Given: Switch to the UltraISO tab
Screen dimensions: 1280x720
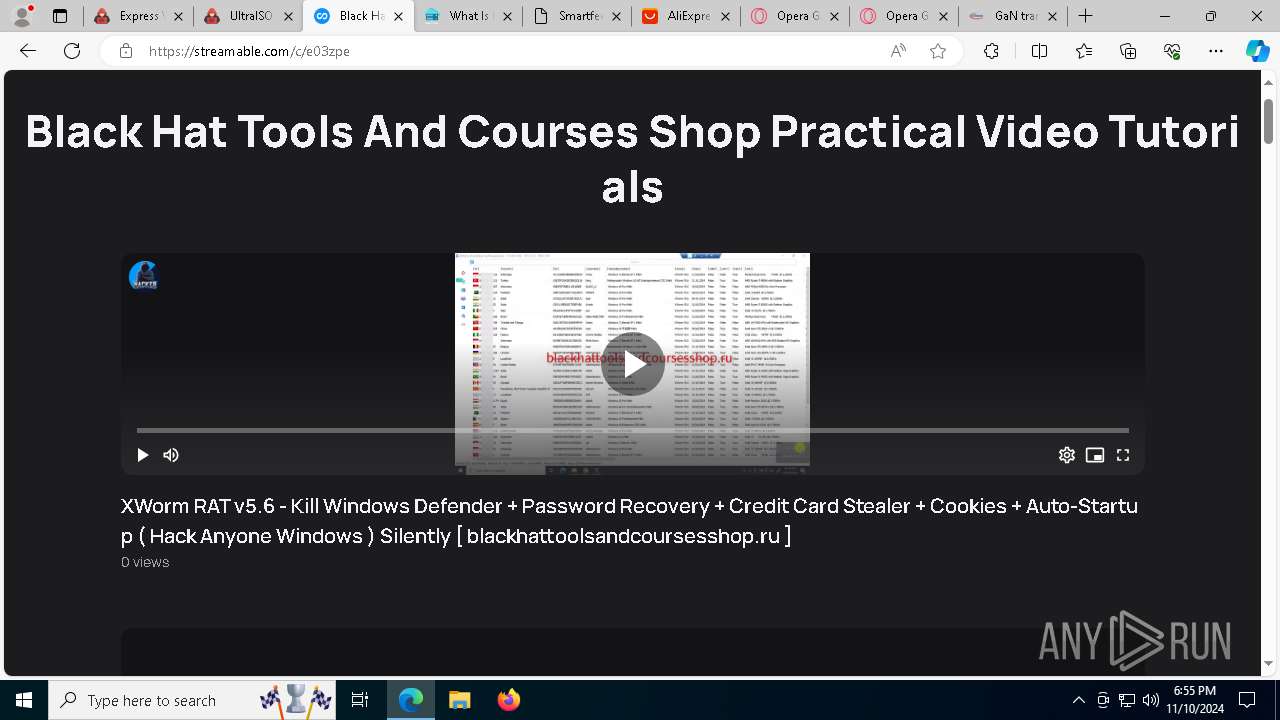Looking at the screenshot, I should click(248, 16).
